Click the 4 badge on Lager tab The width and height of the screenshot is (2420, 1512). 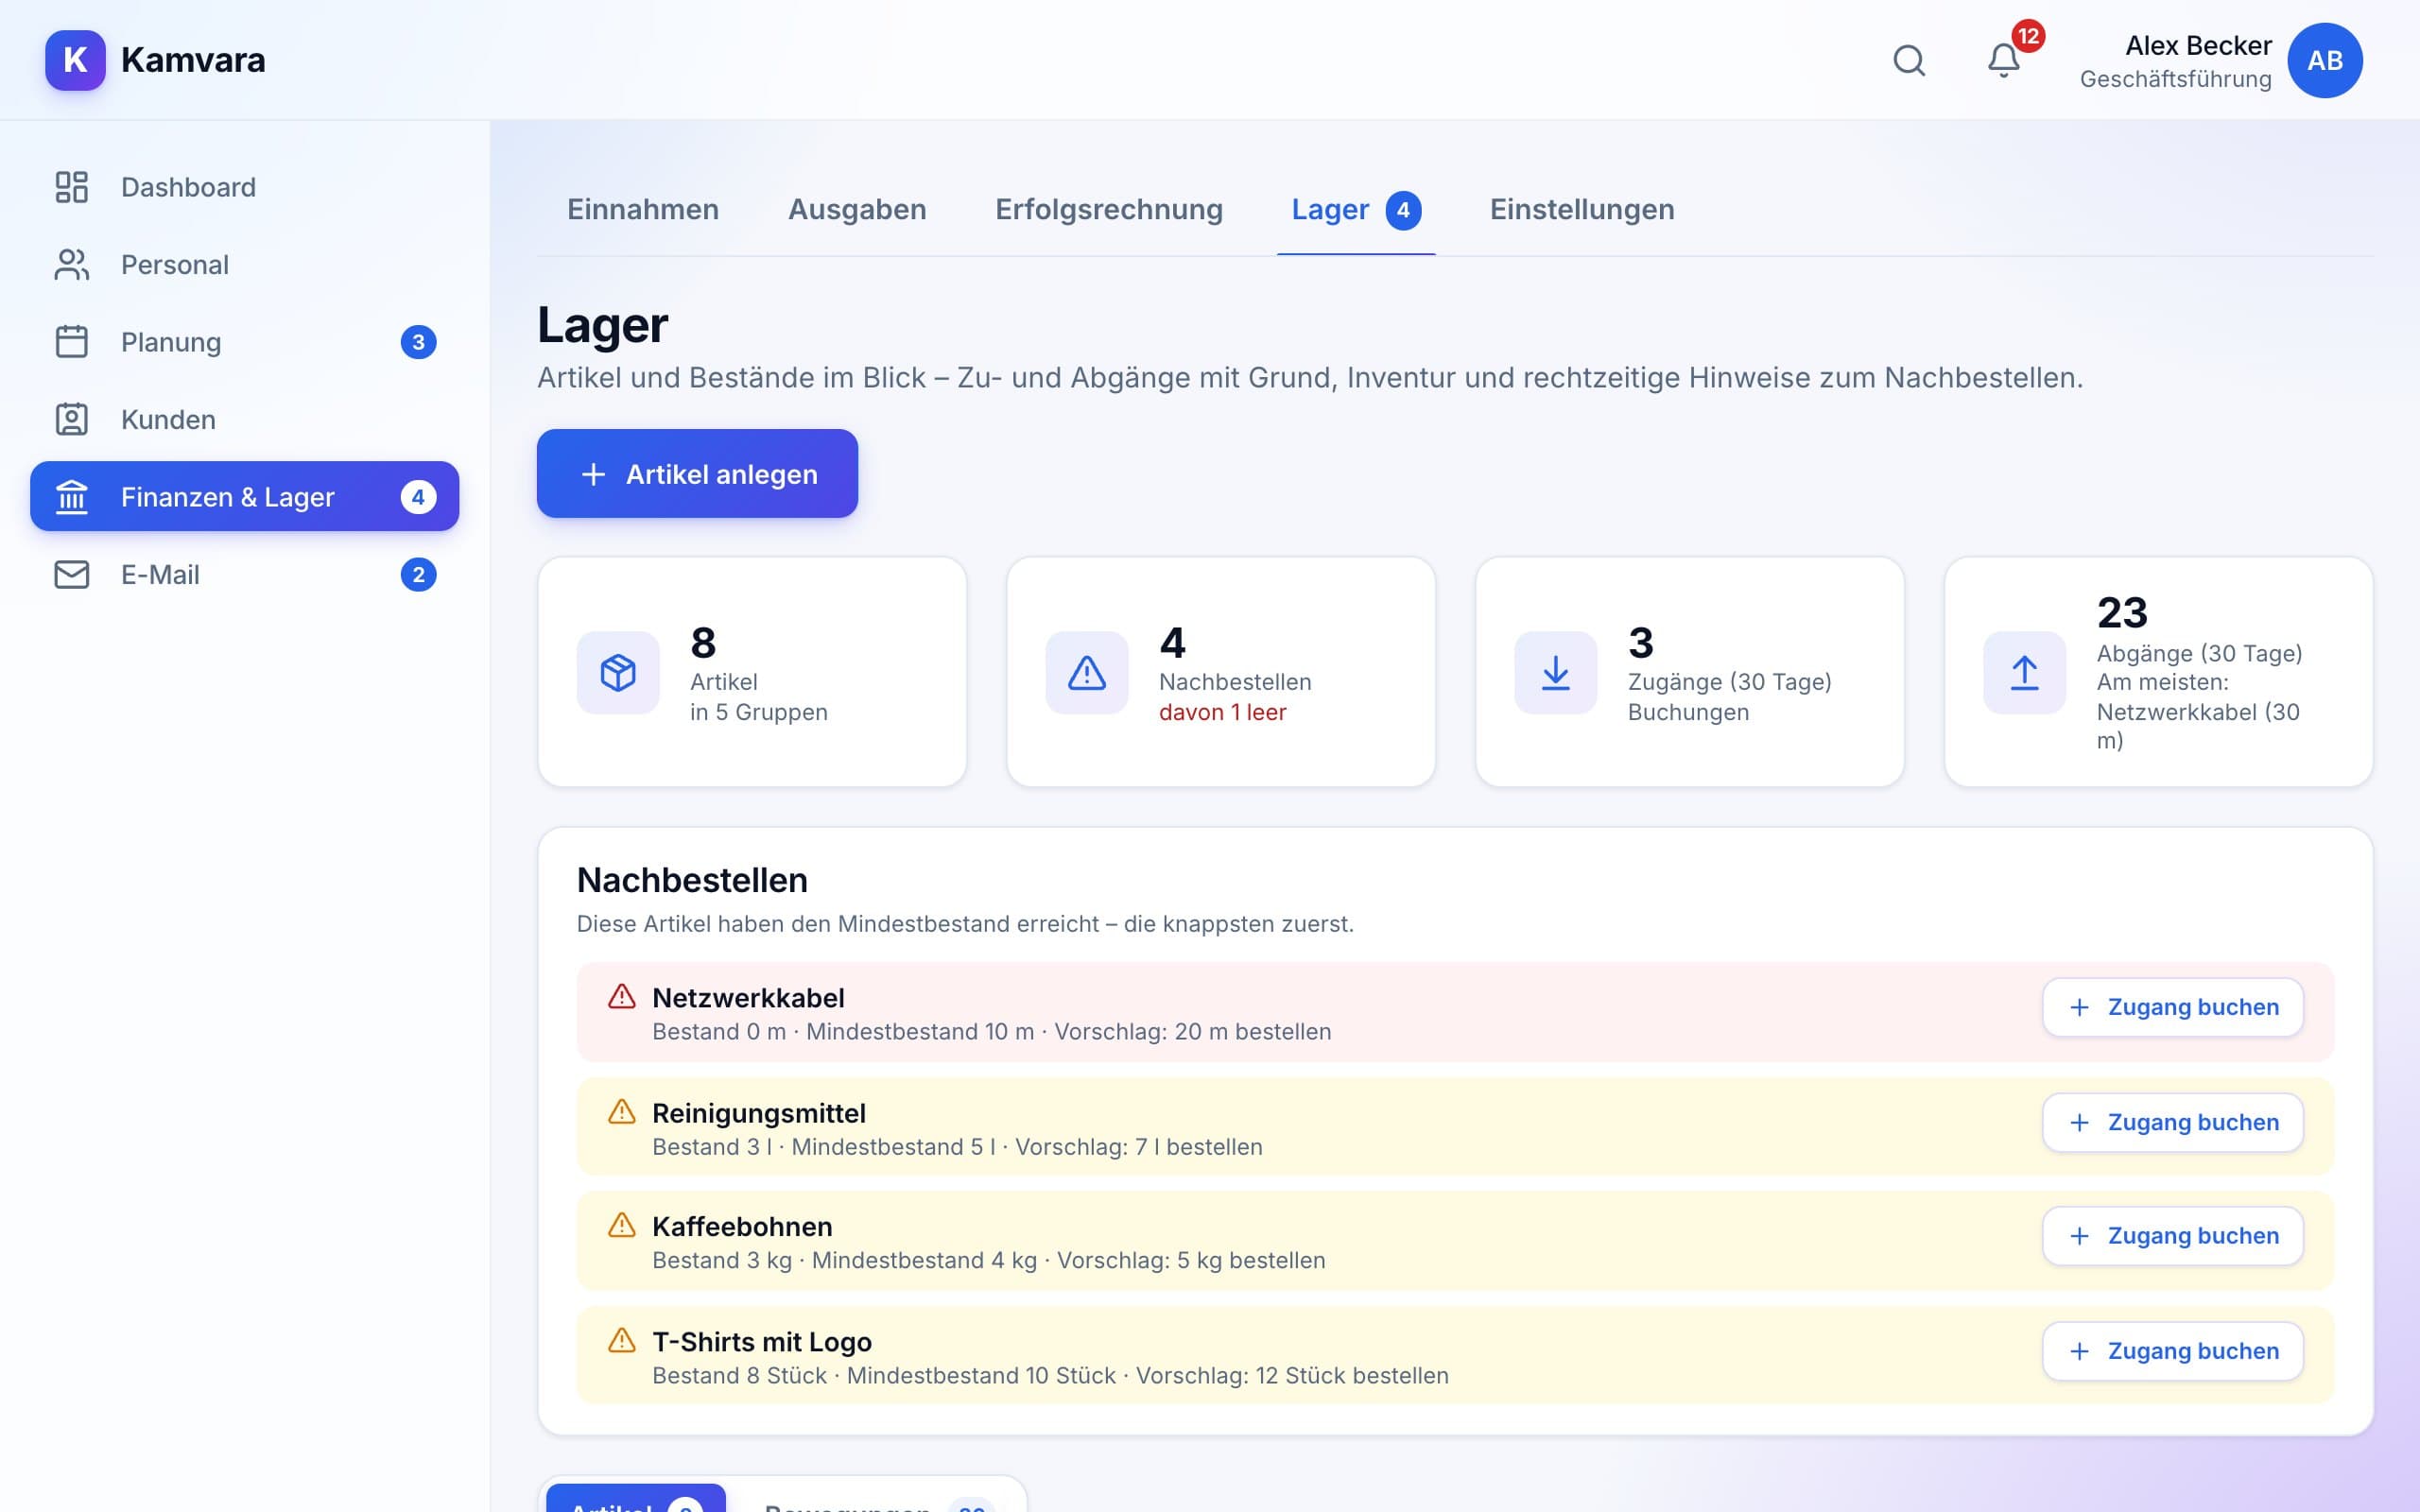[1403, 210]
